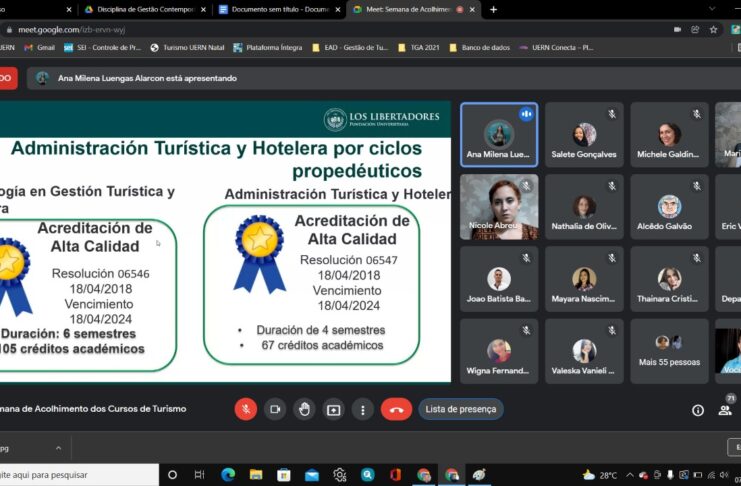Switch to Disciplina de Gestão Contemporânea tab
The height and width of the screenshot is (486, 741).
(144, 9)
